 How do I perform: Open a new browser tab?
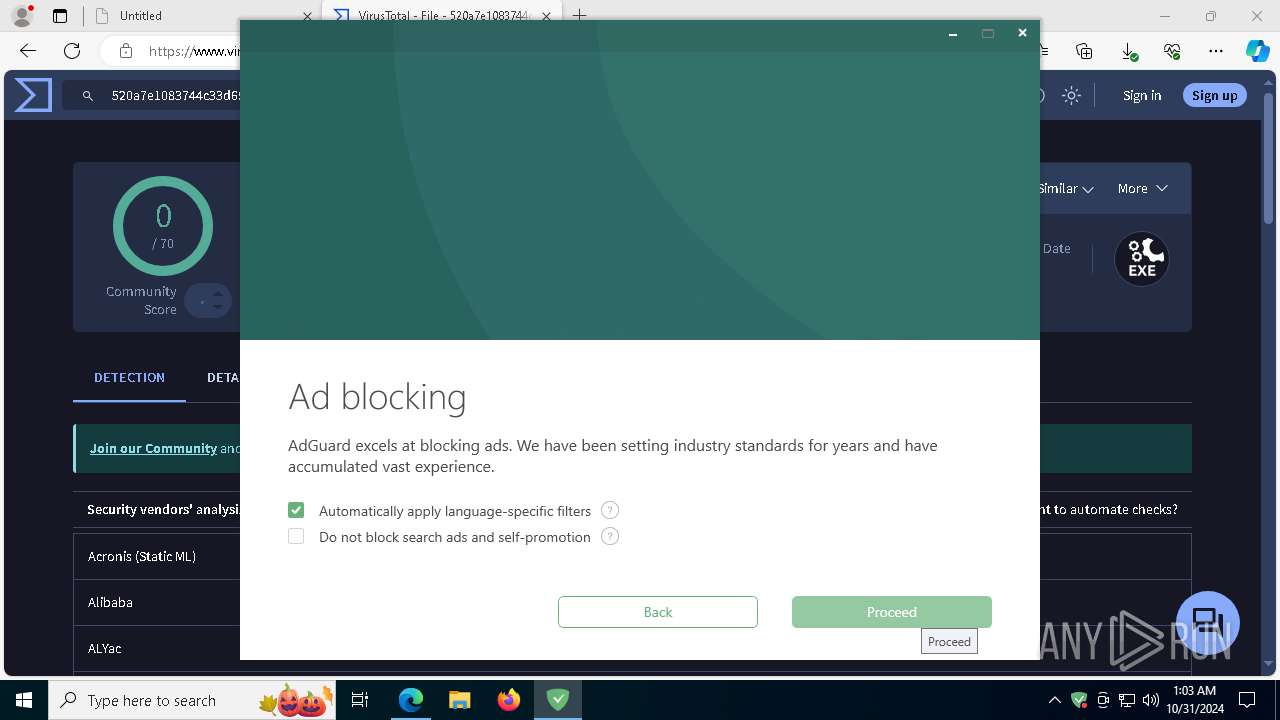click(579, 16)
